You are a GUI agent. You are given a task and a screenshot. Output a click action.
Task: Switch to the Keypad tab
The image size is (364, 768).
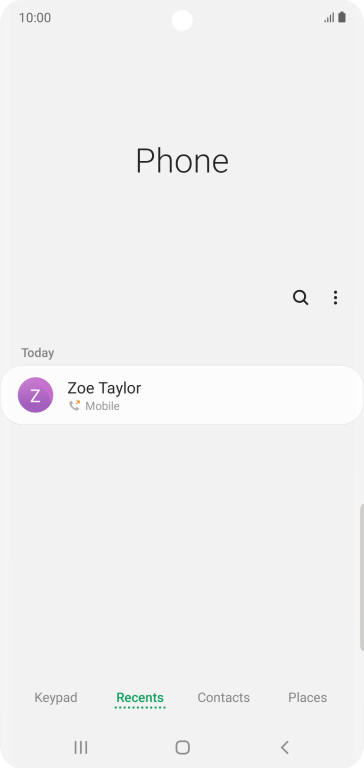[x=56, y=697]
